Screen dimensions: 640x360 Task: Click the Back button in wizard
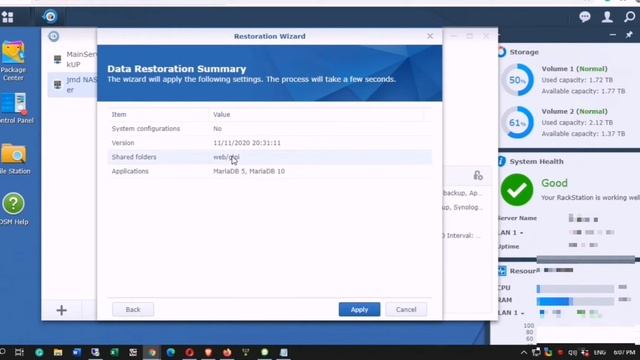tap(133, 309)
